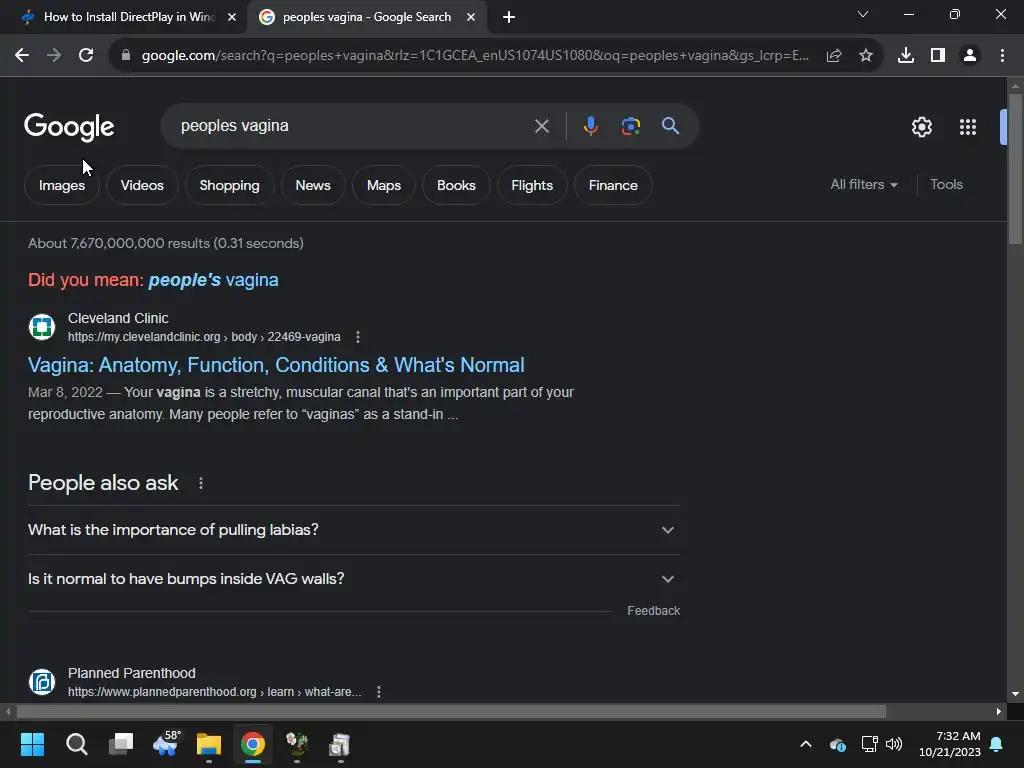This screenshot has width=1024, height=768.
Task: Close the peoples vagina Google Search tab
Action: [471, 17]
